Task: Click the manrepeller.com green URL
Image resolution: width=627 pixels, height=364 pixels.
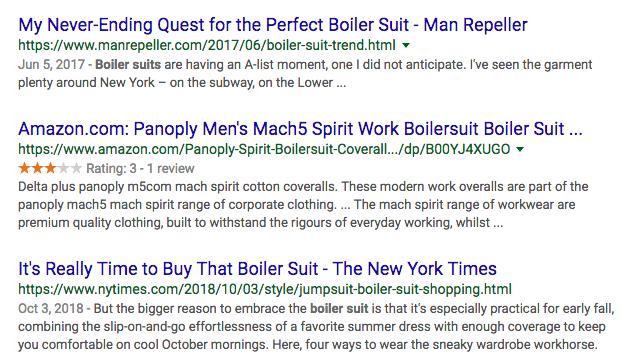Action: click(207, 45)
